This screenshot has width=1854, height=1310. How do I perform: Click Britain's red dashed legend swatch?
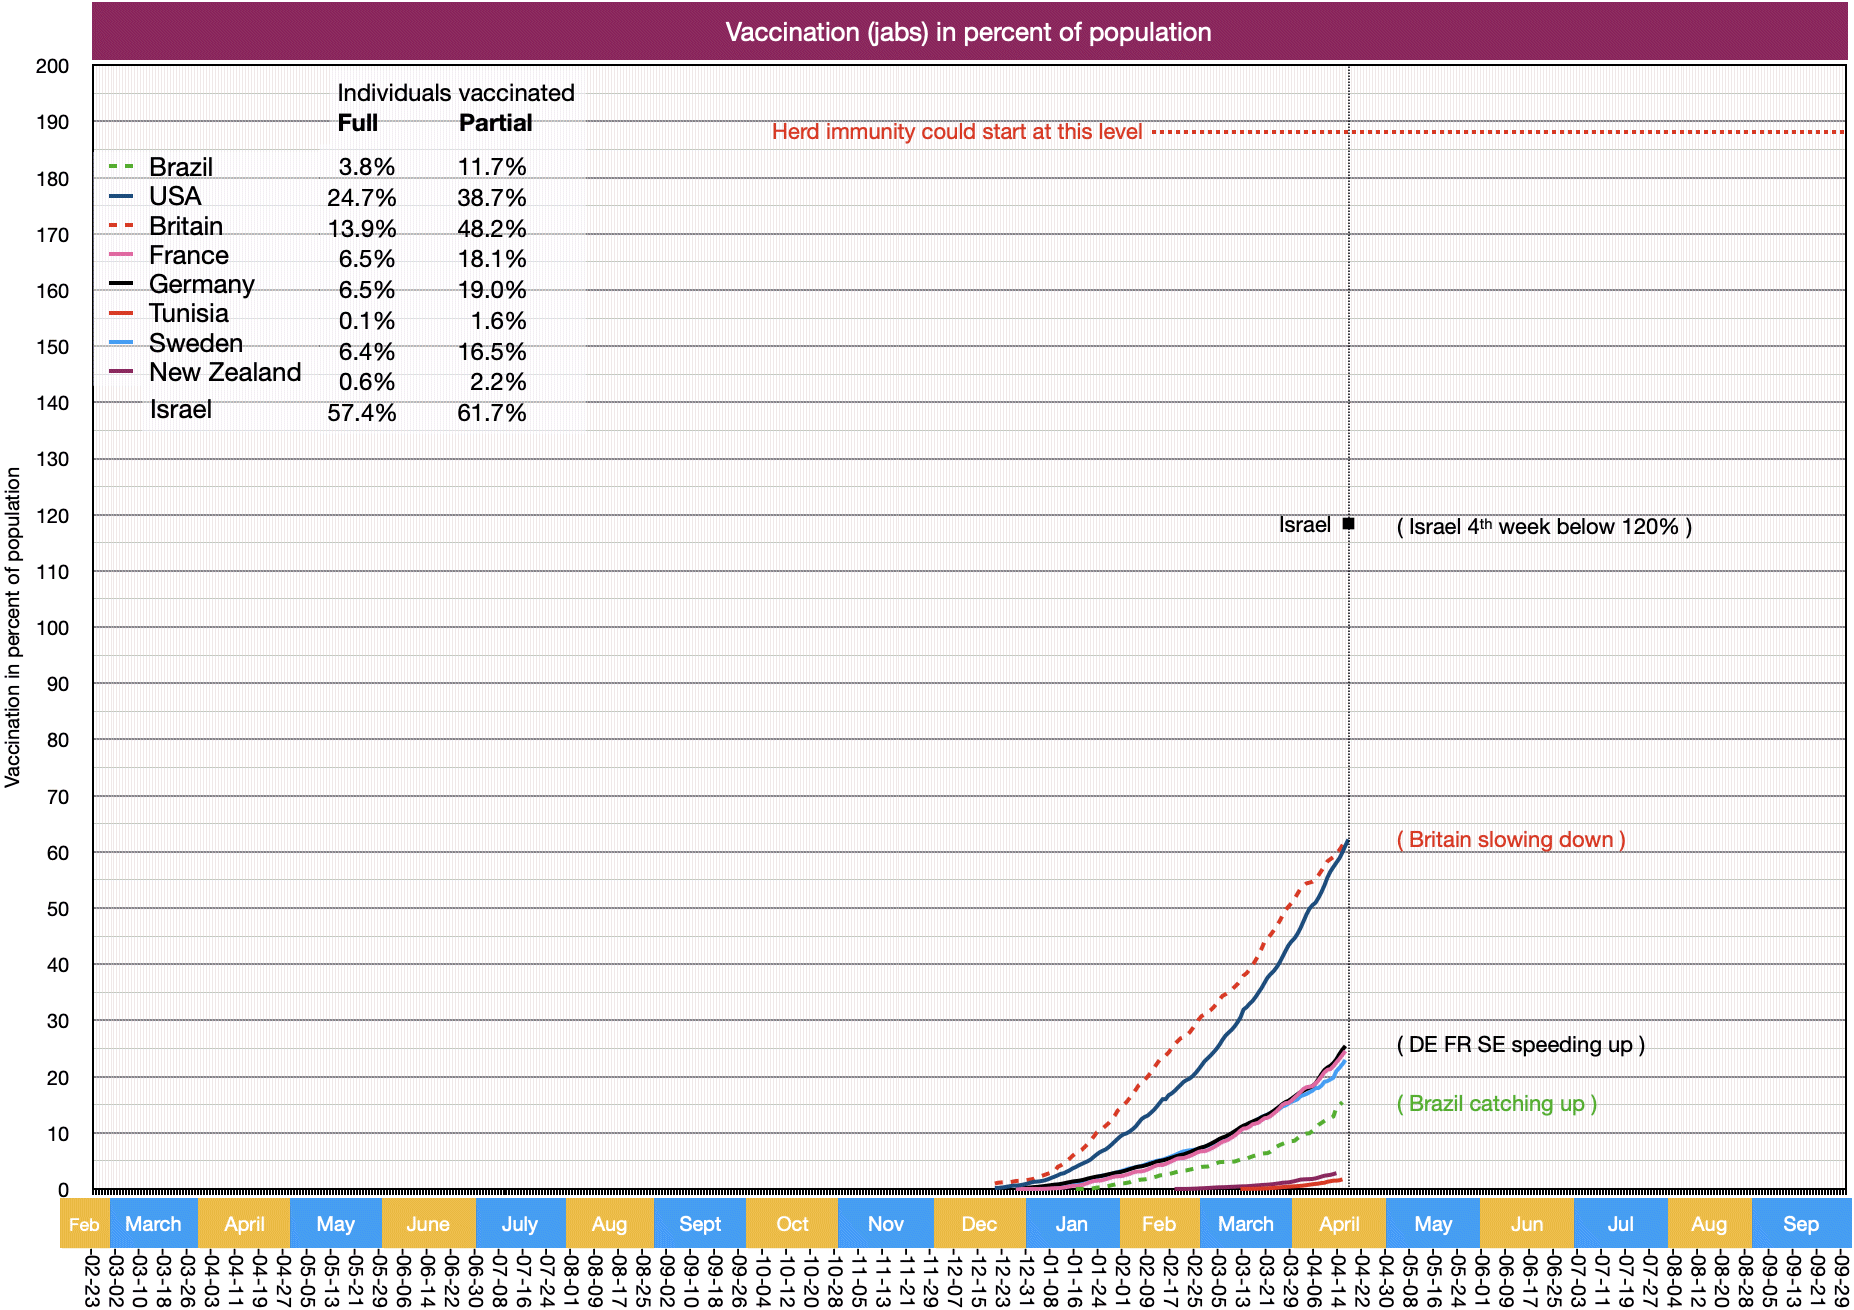121,226
